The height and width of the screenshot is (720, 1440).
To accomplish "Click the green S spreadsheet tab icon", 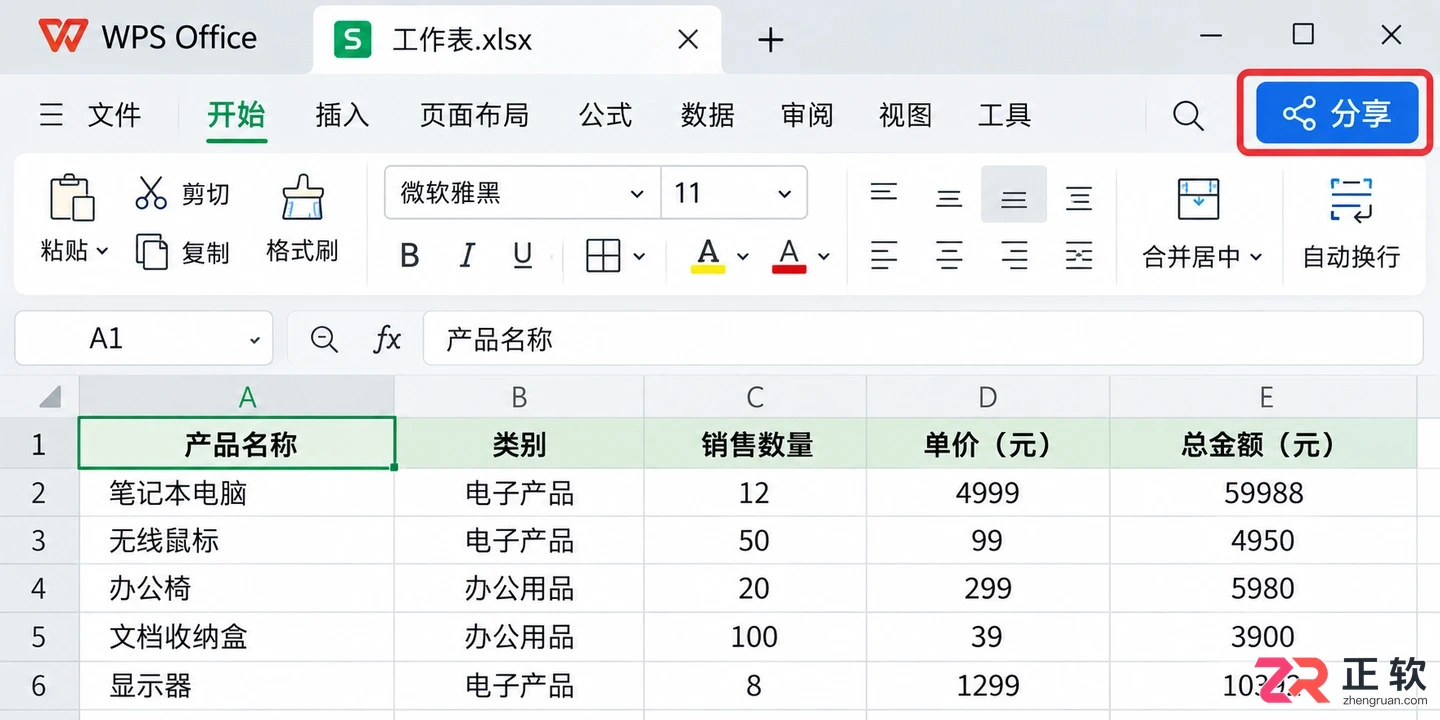I will pos(352,39).
